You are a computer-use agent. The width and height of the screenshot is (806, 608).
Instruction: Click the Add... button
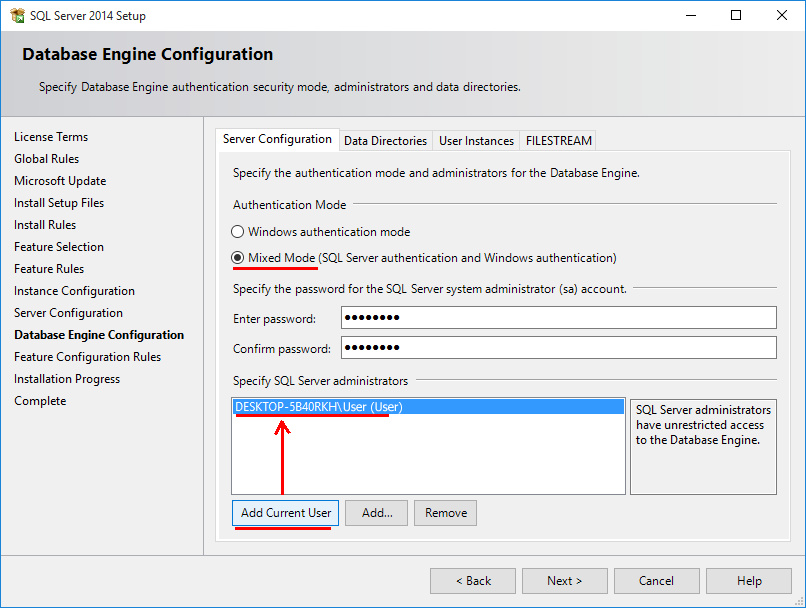point(377,513)
